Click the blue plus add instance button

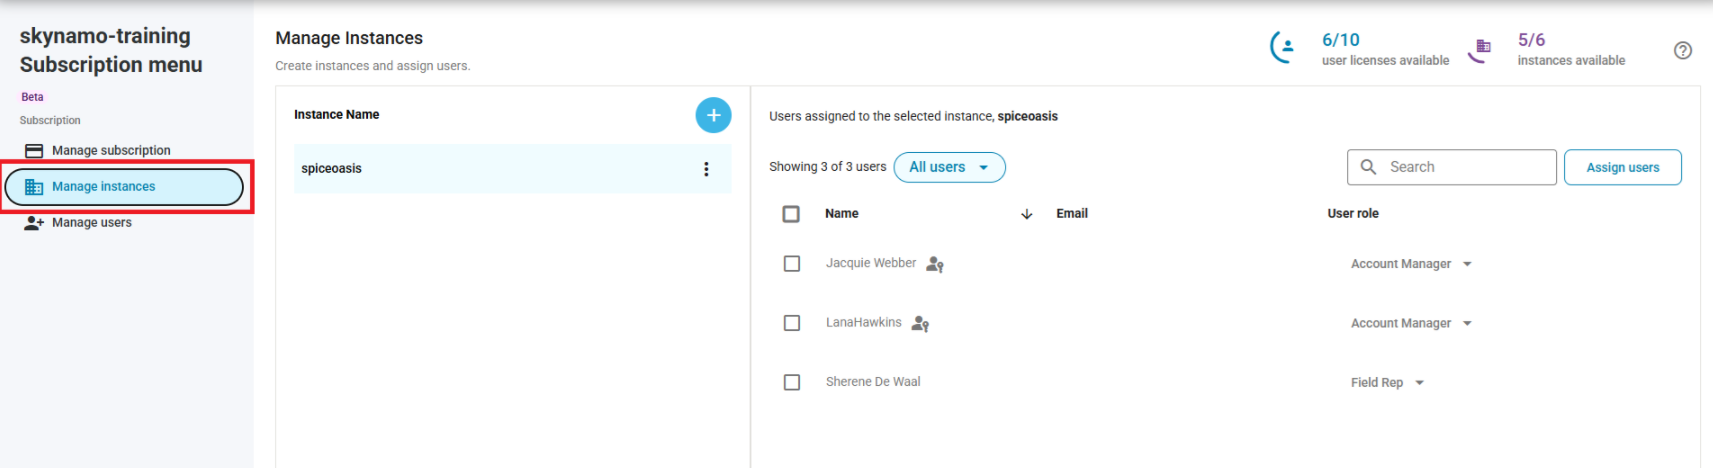coord(713,115)
